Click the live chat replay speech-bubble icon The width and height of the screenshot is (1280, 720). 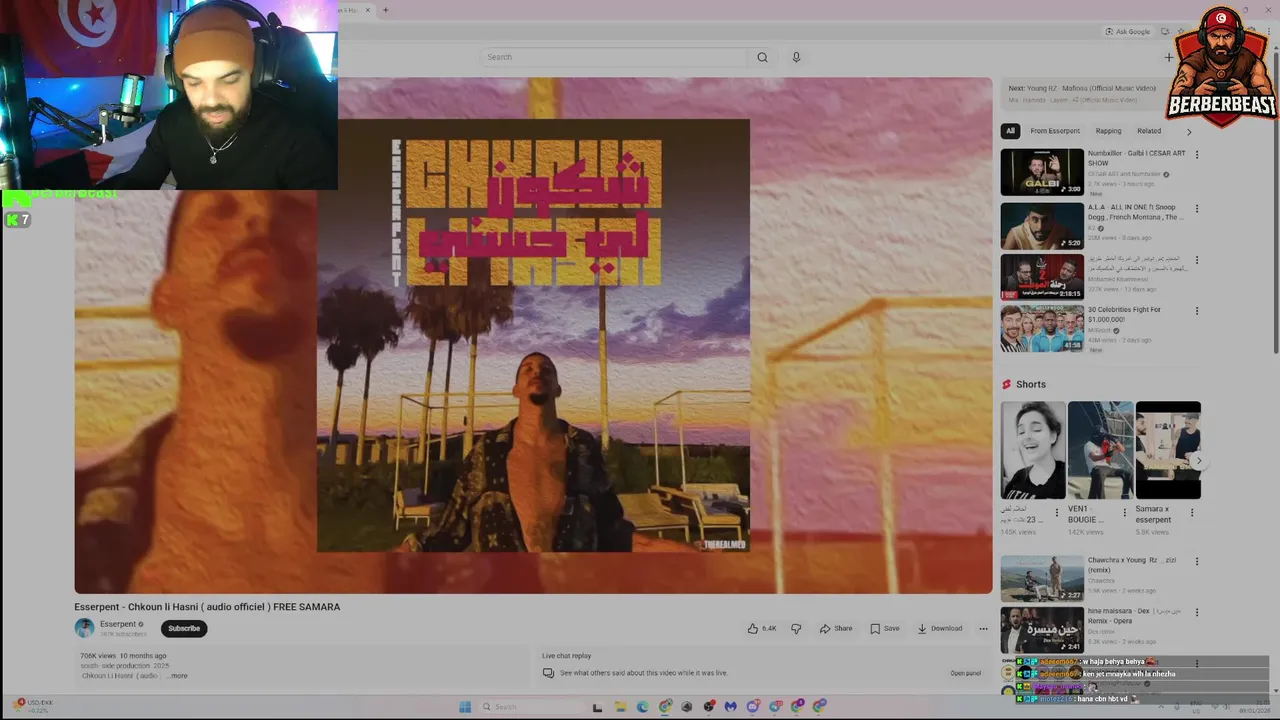point(548,673)
